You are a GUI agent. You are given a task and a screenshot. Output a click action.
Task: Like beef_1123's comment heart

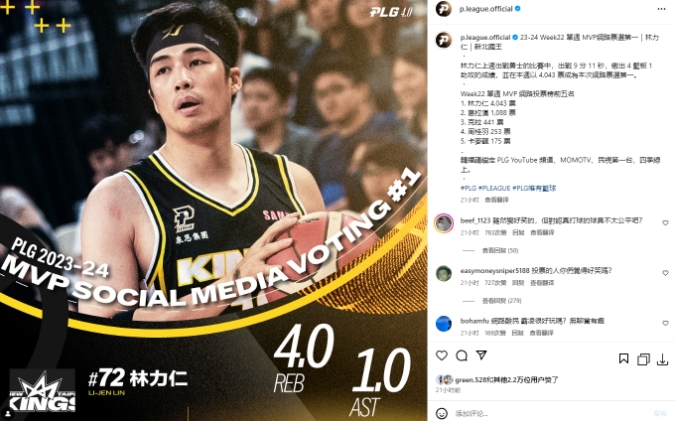click(665, 223)
